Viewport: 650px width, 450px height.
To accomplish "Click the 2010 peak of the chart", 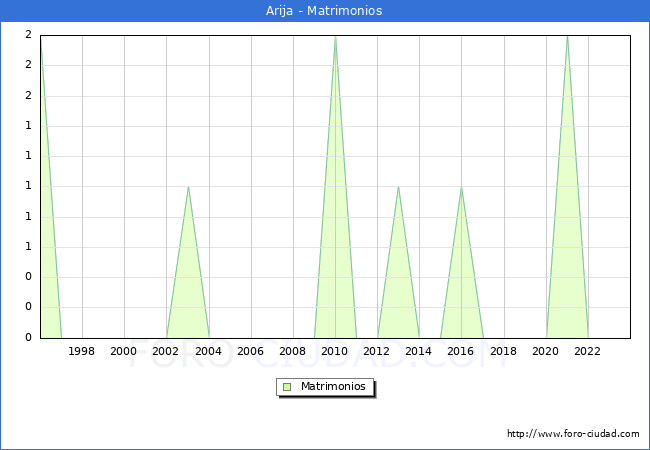I will (x=335, y=37).
